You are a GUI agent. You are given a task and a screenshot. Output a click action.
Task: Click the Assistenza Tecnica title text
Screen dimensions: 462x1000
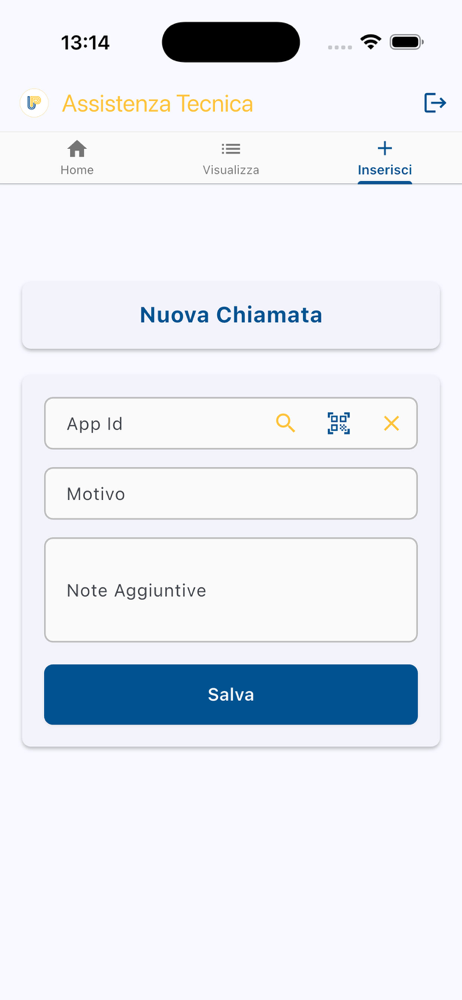pos(158,103)
